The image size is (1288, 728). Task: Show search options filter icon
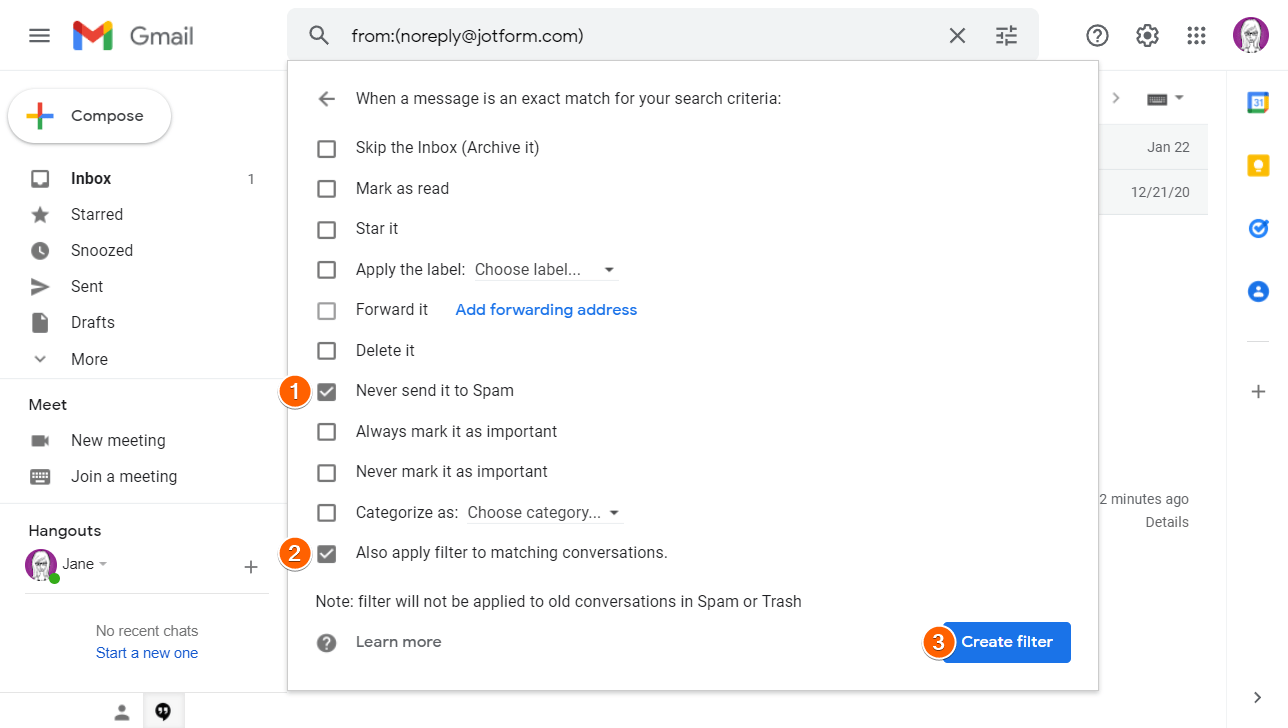pyautogui.click(x=1006, y=36)
